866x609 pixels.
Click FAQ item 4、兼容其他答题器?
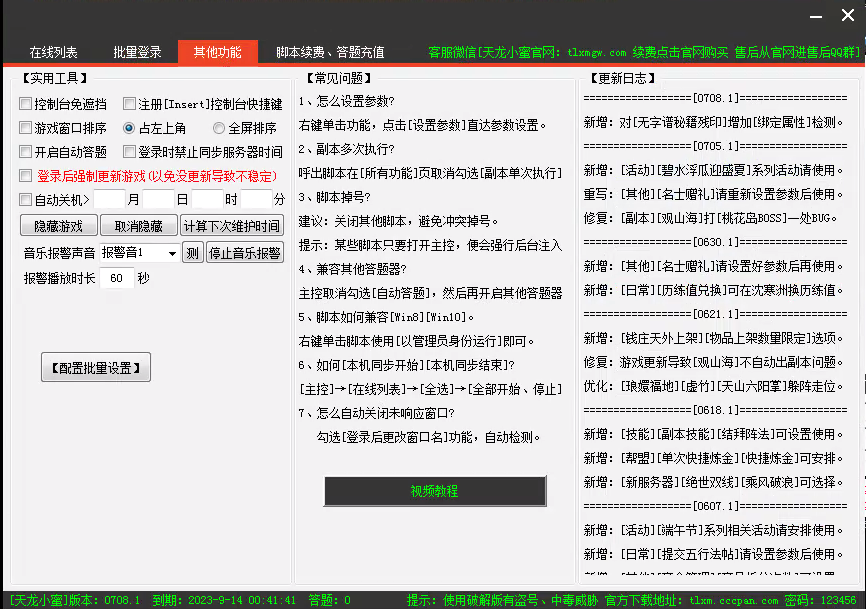[x=352, y=269]
